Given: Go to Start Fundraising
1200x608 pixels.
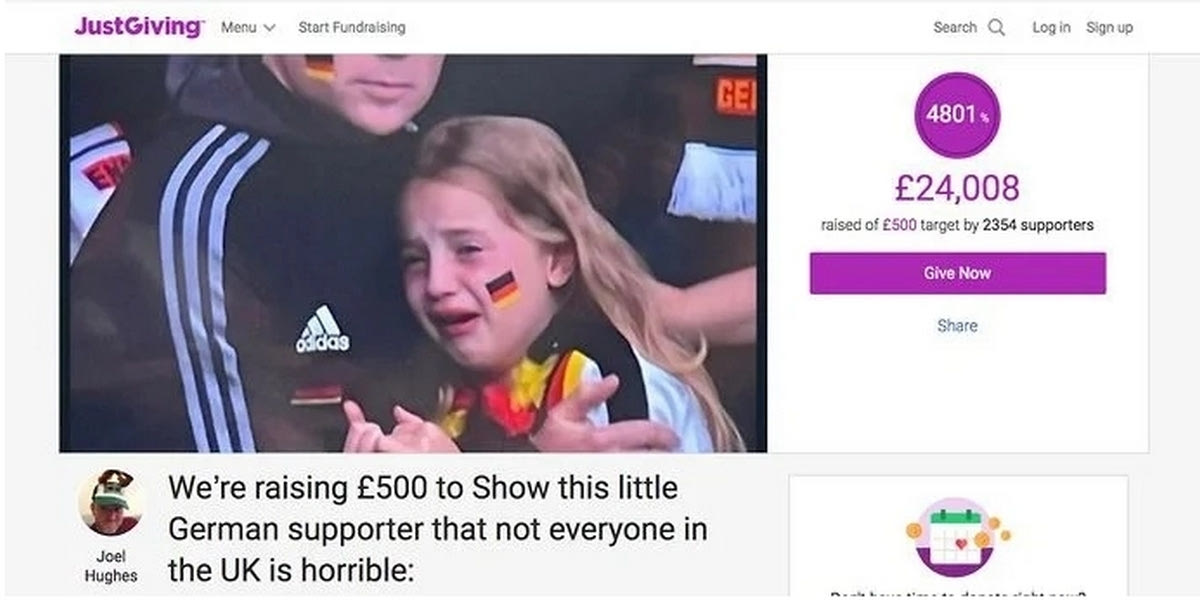Looking at the screenshot, I should (352, 28).
